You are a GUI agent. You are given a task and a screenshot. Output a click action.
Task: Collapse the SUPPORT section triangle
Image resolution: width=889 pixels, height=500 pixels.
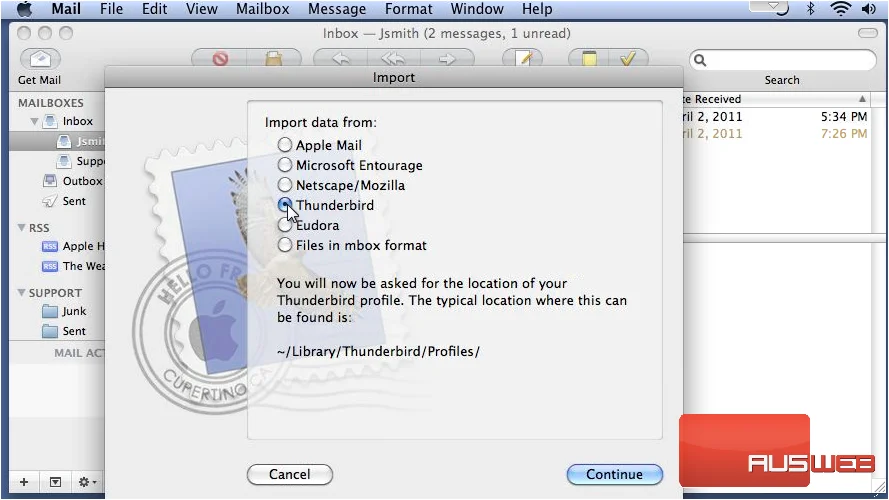[22, 293]
